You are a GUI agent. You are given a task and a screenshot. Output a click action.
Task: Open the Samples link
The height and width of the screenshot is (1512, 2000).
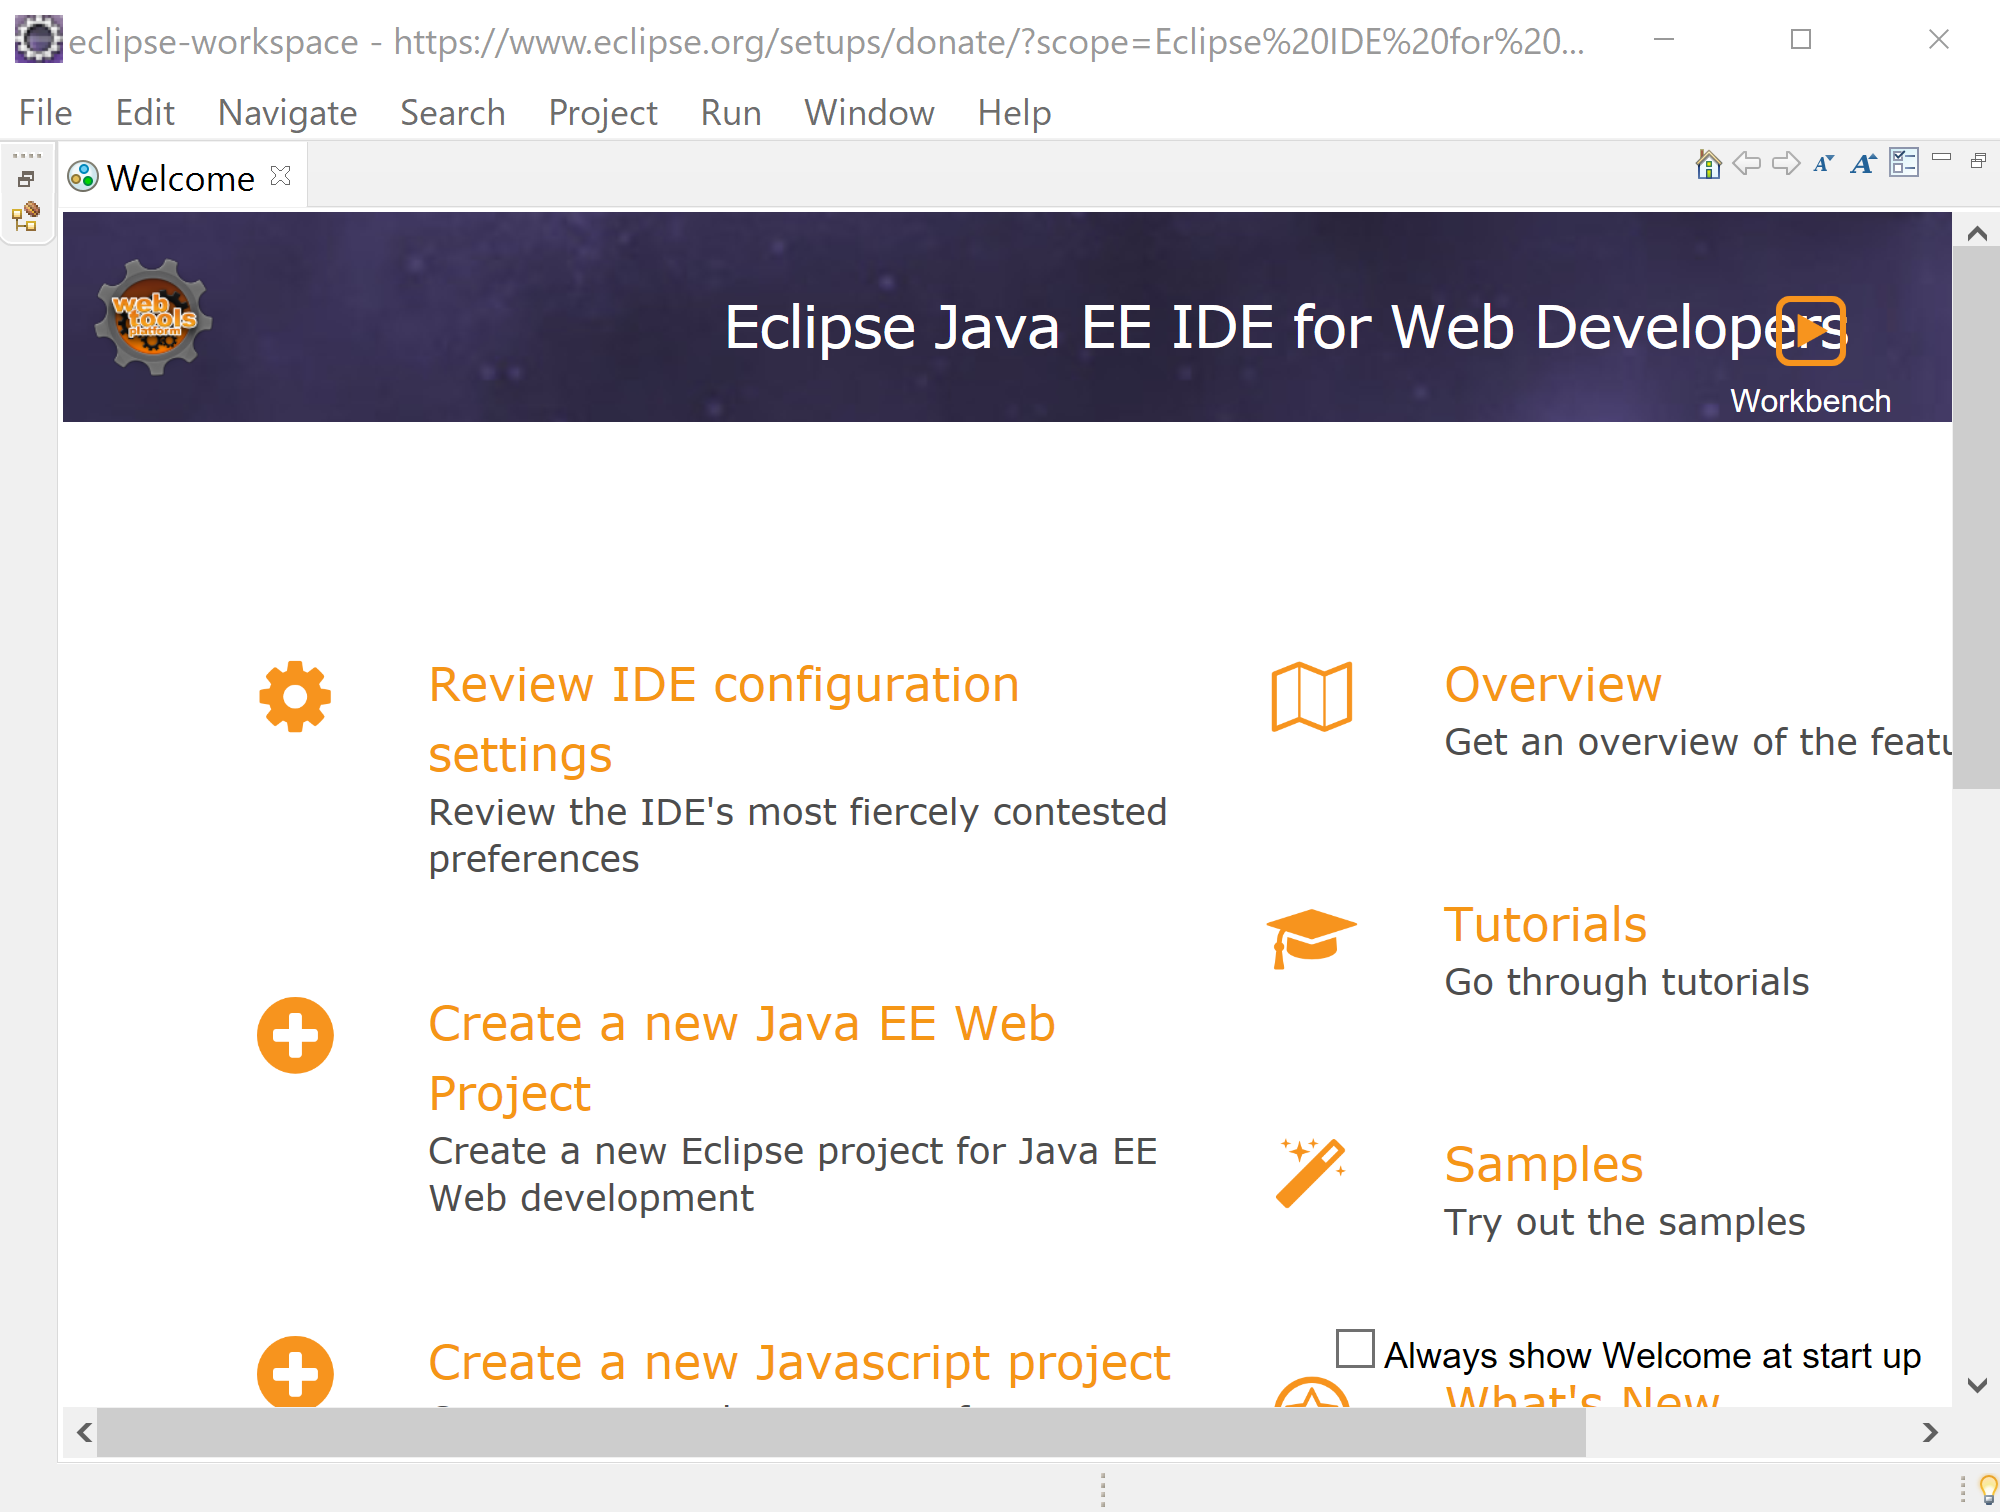1543,1165
